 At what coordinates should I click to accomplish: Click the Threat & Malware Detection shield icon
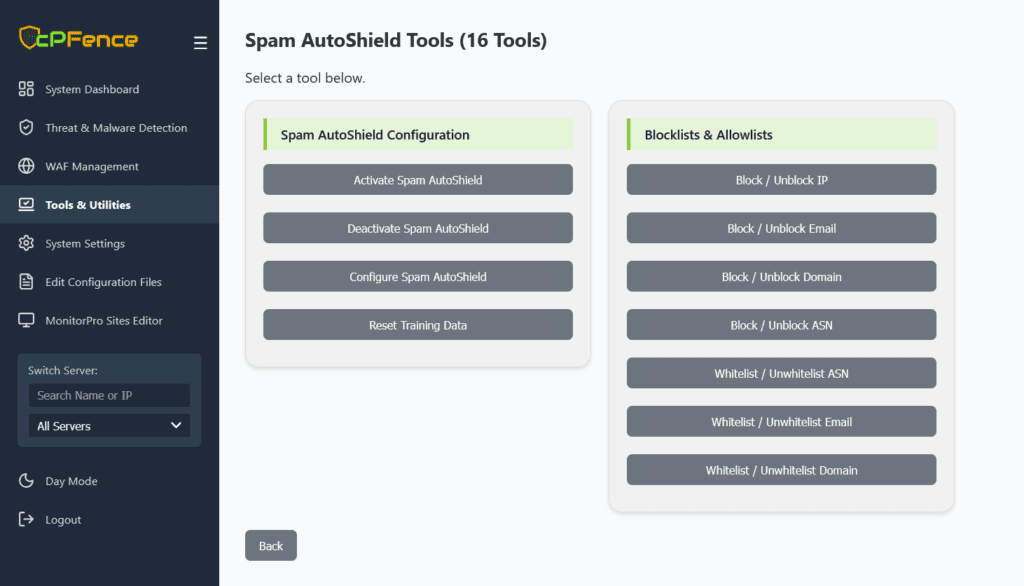pos(27,128)
